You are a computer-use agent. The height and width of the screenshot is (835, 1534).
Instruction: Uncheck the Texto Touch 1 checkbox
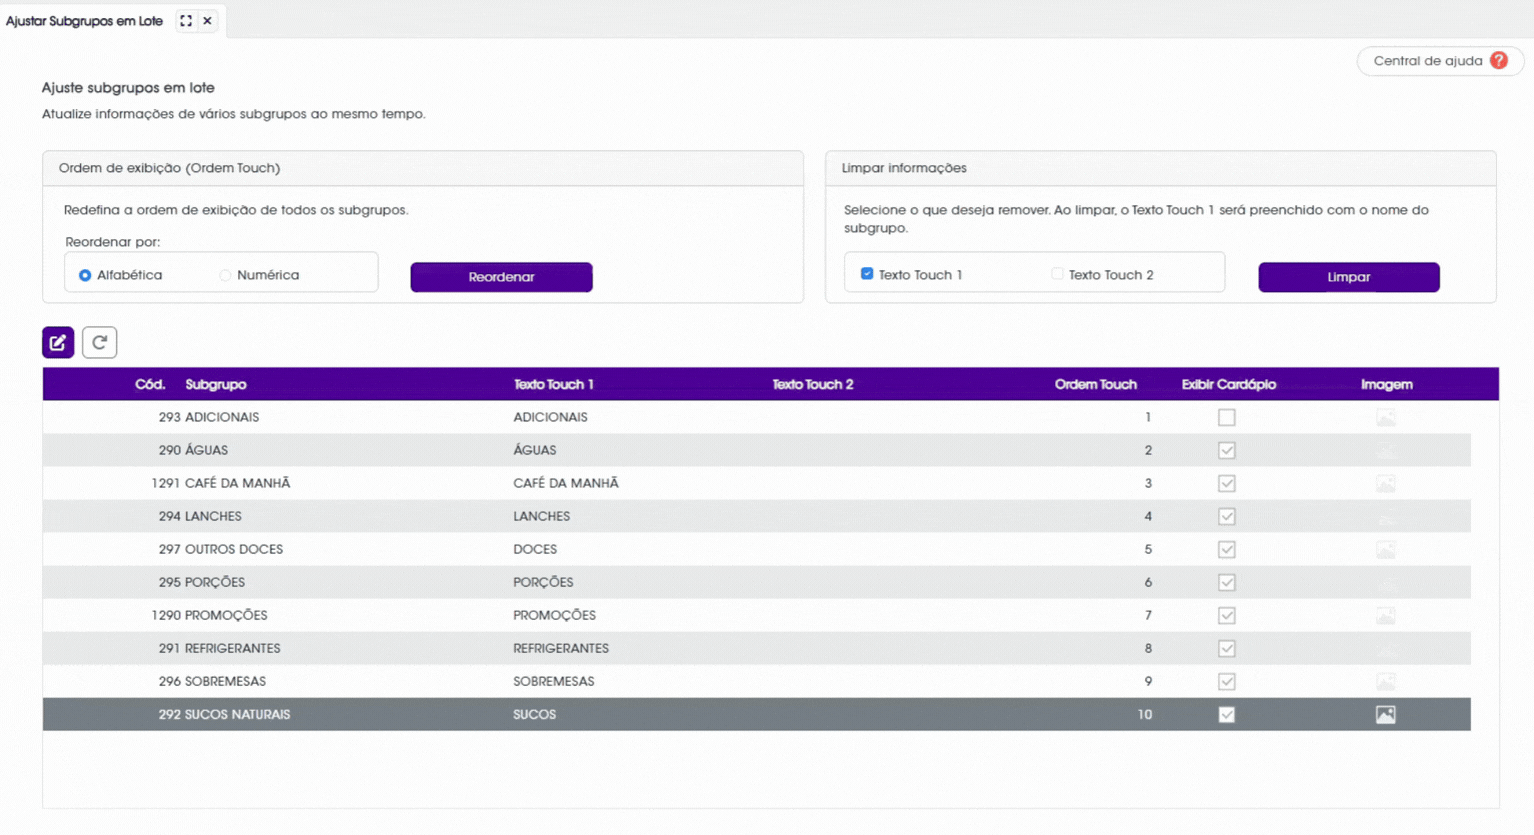(x=867, y=273)
